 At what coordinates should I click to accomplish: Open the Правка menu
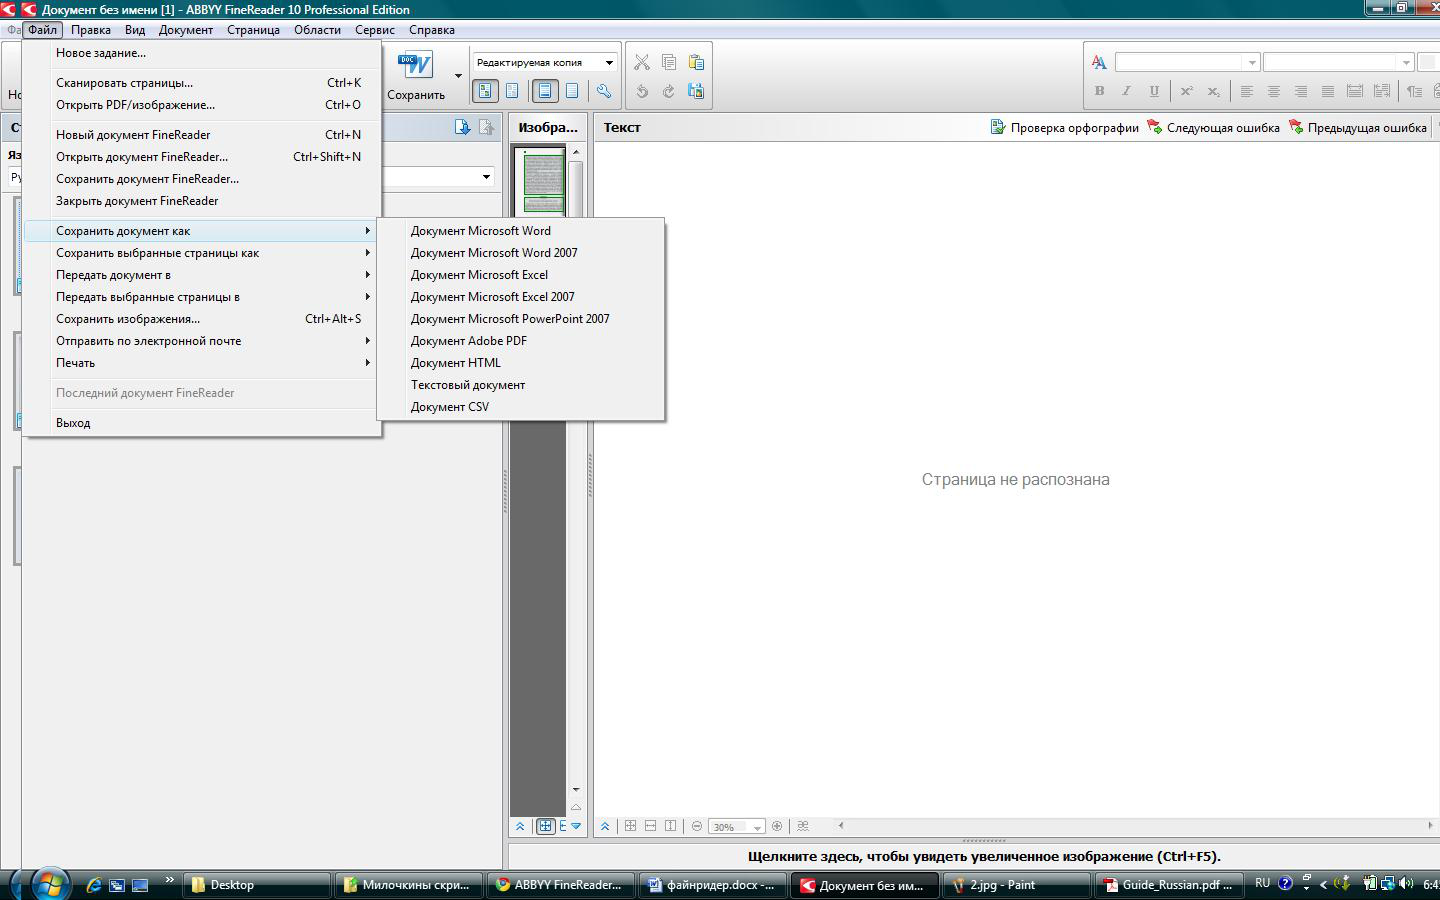[91, 30]
